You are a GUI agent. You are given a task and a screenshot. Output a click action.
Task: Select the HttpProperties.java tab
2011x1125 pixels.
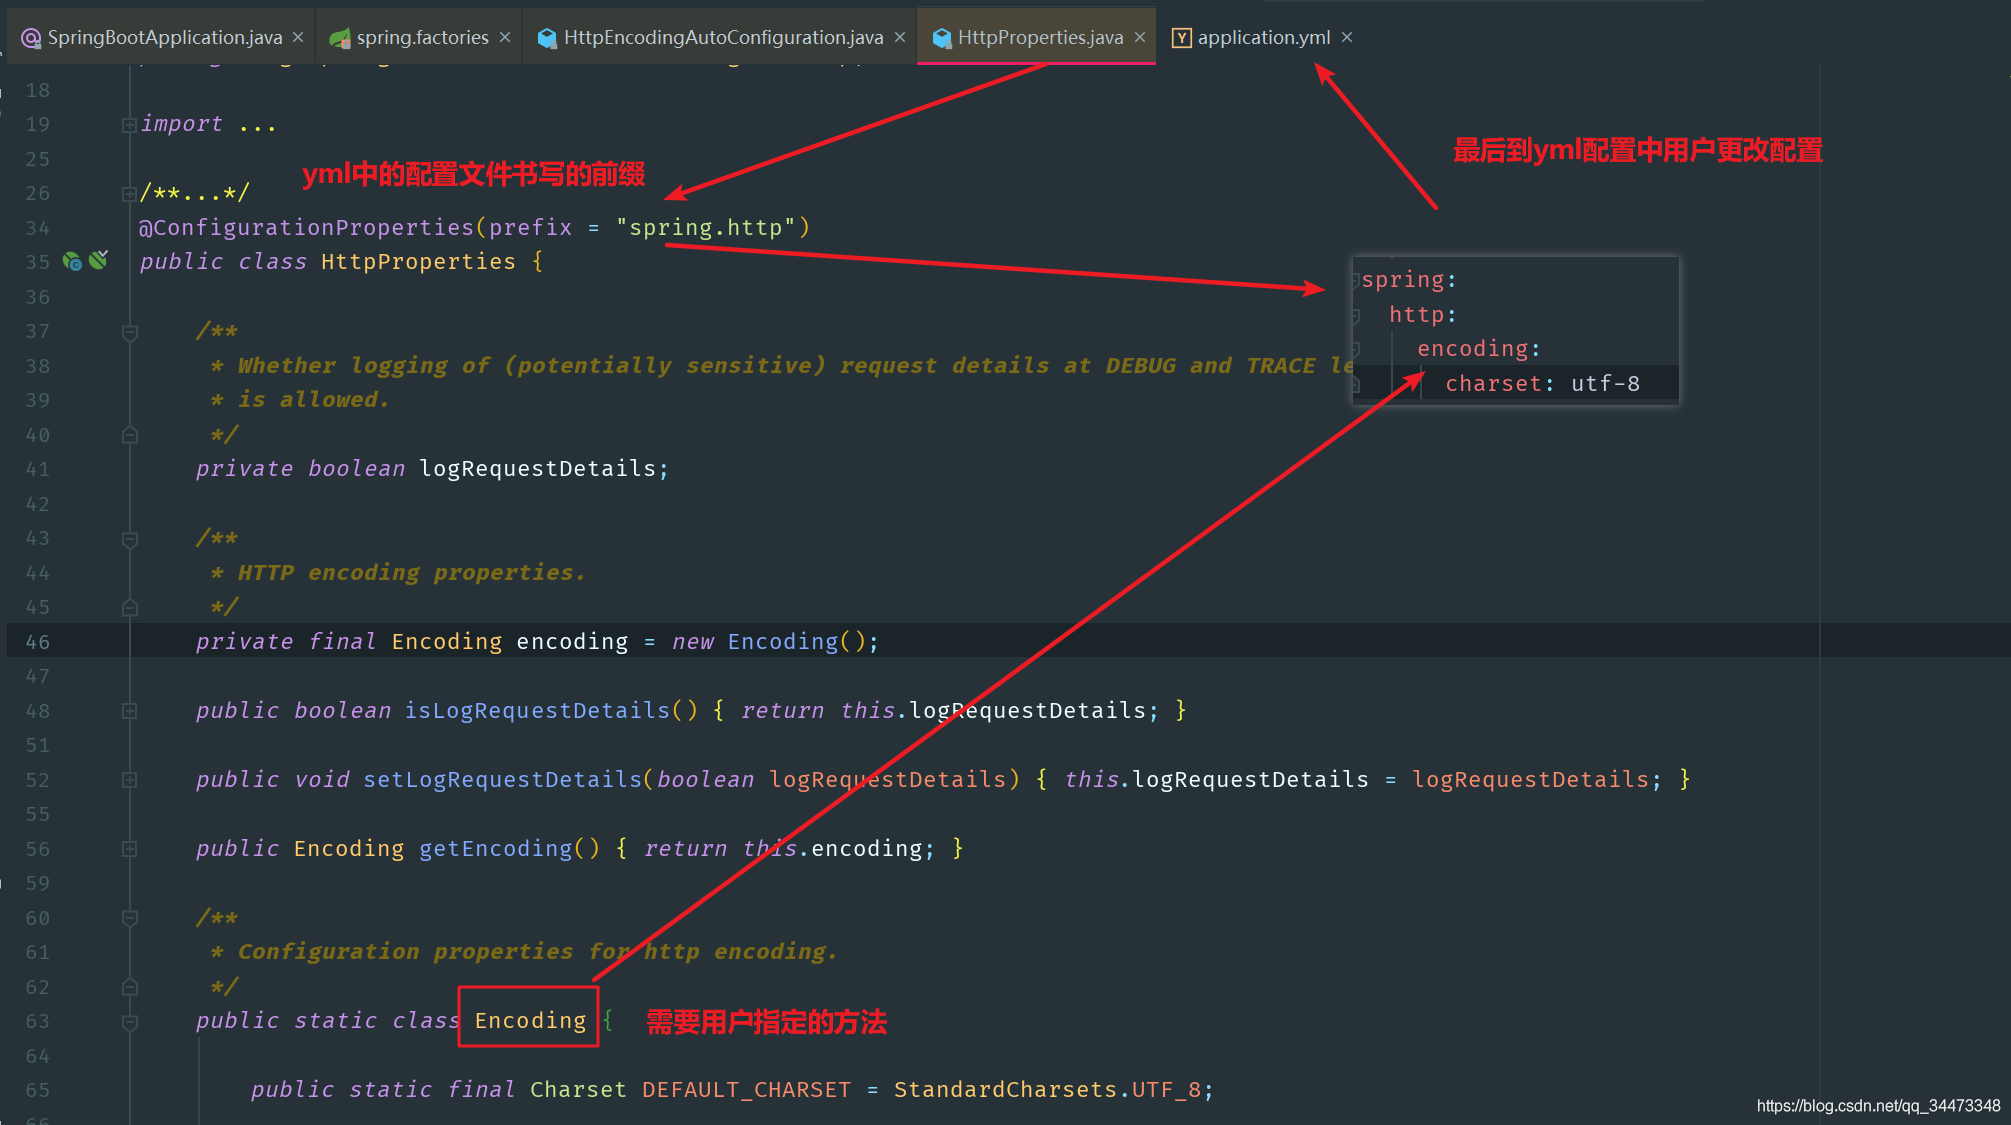[x=1036, y=36]
